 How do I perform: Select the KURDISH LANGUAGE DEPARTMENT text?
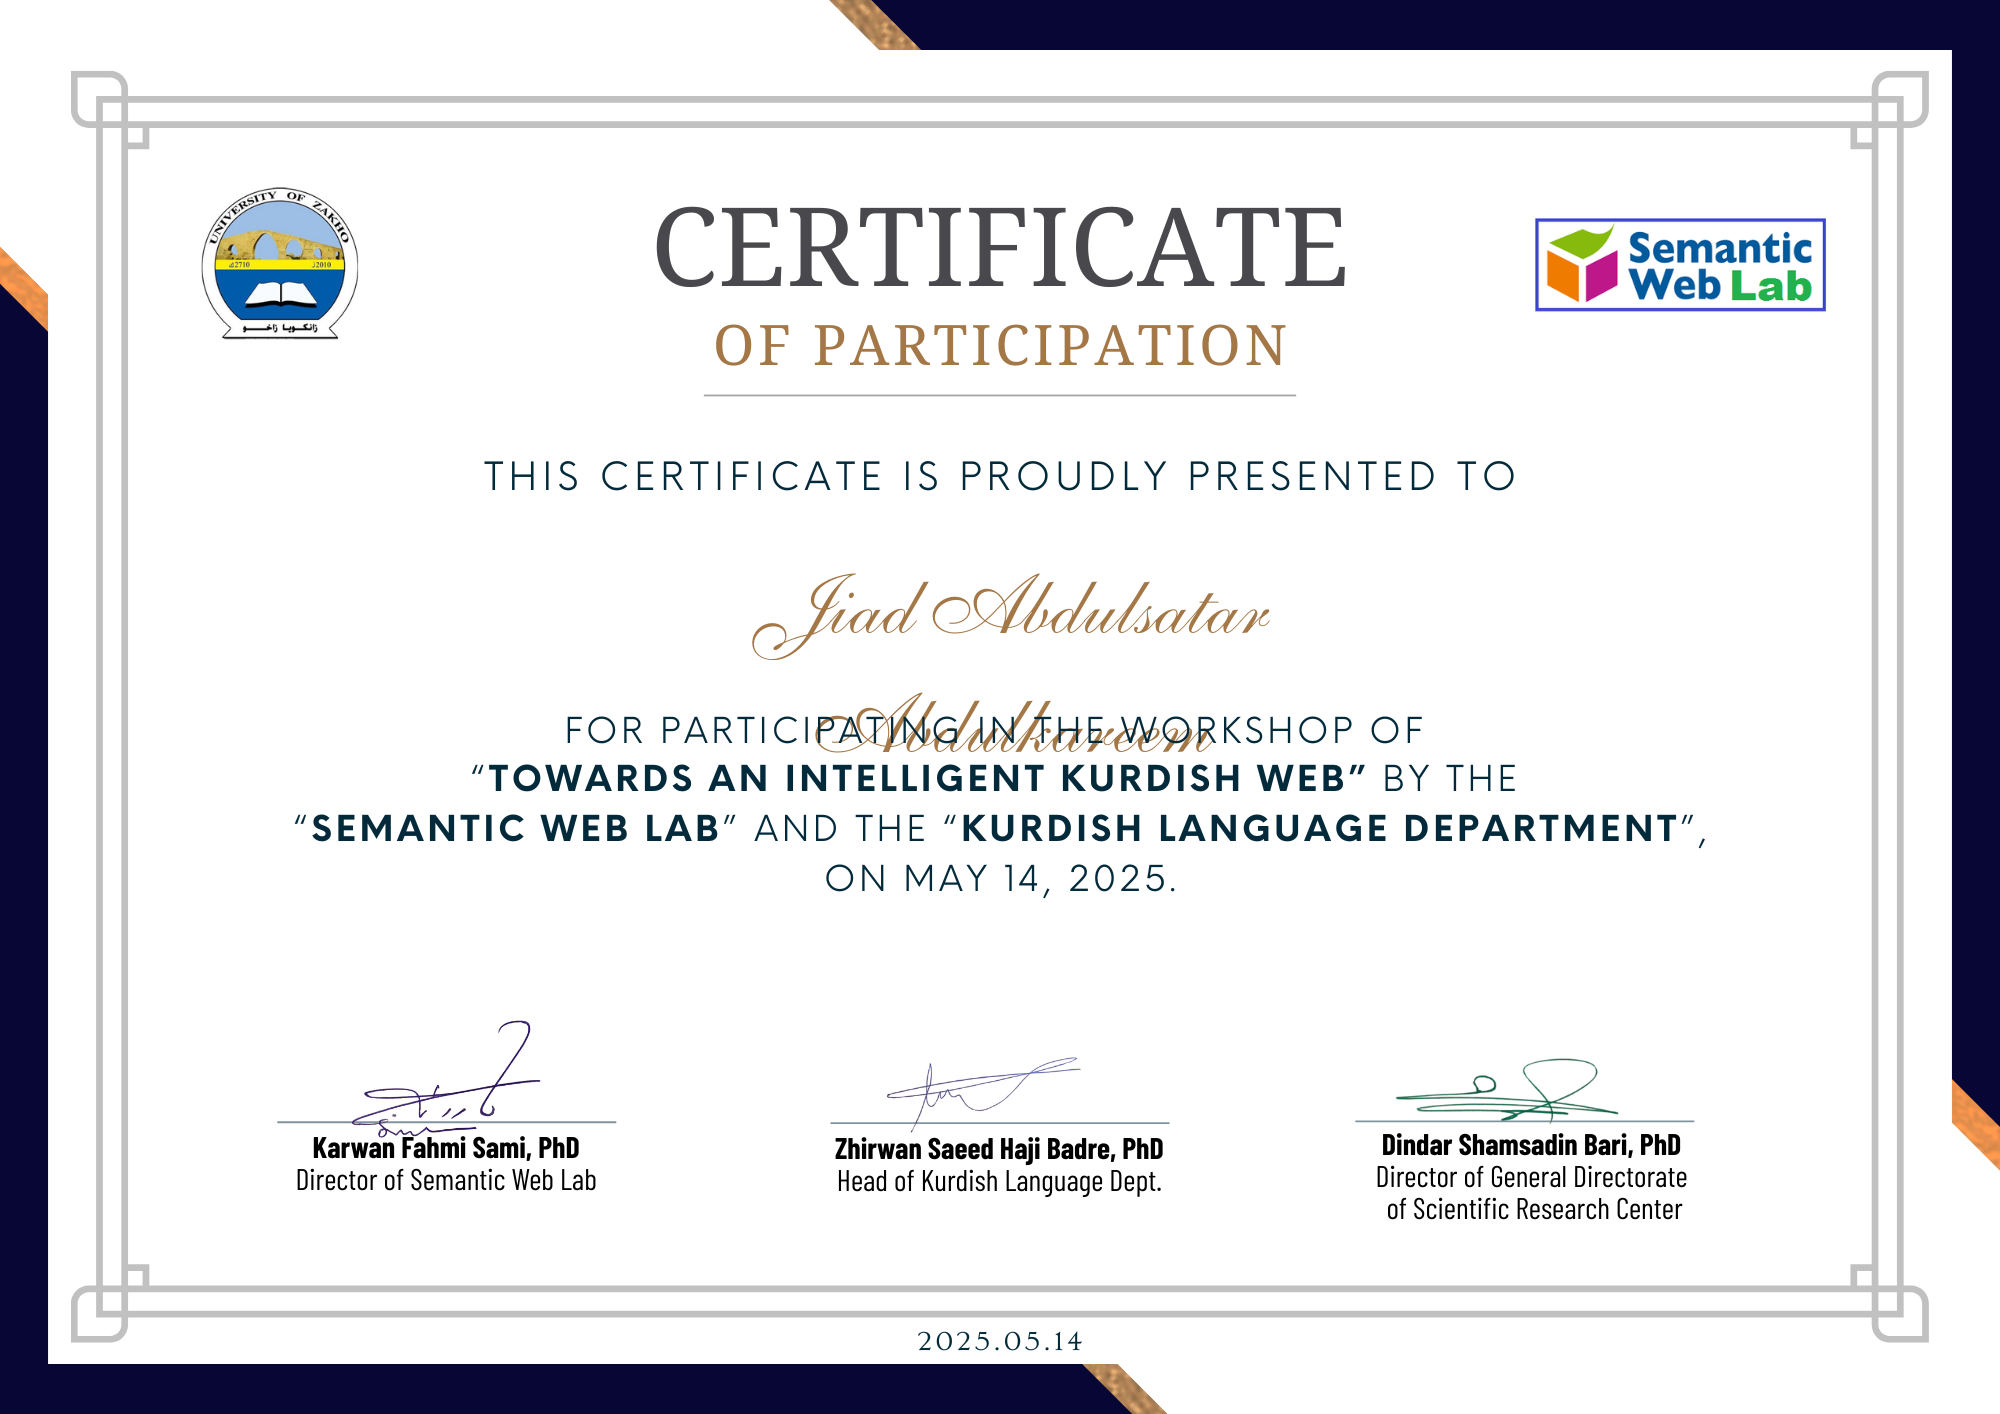coord(1320,828)
